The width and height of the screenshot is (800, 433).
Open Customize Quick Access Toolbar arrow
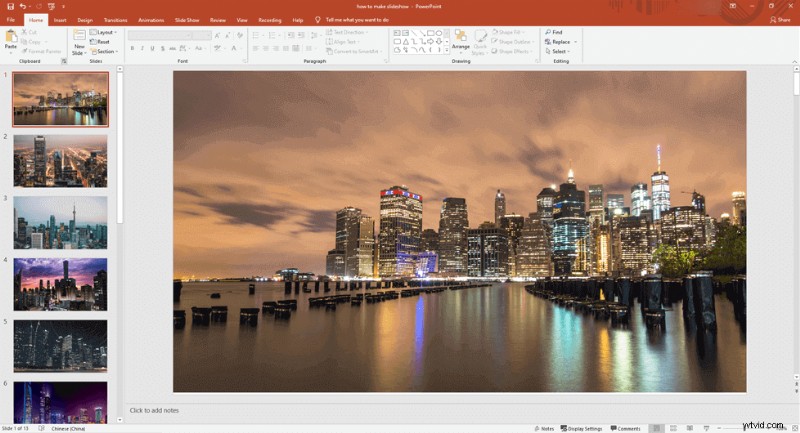click(63, 7)
